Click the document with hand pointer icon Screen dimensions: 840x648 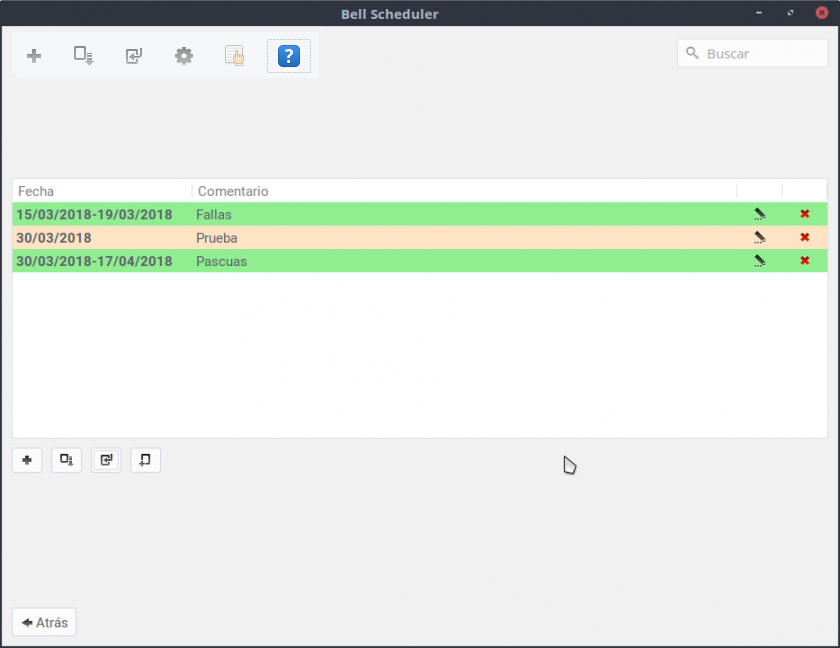234,56
